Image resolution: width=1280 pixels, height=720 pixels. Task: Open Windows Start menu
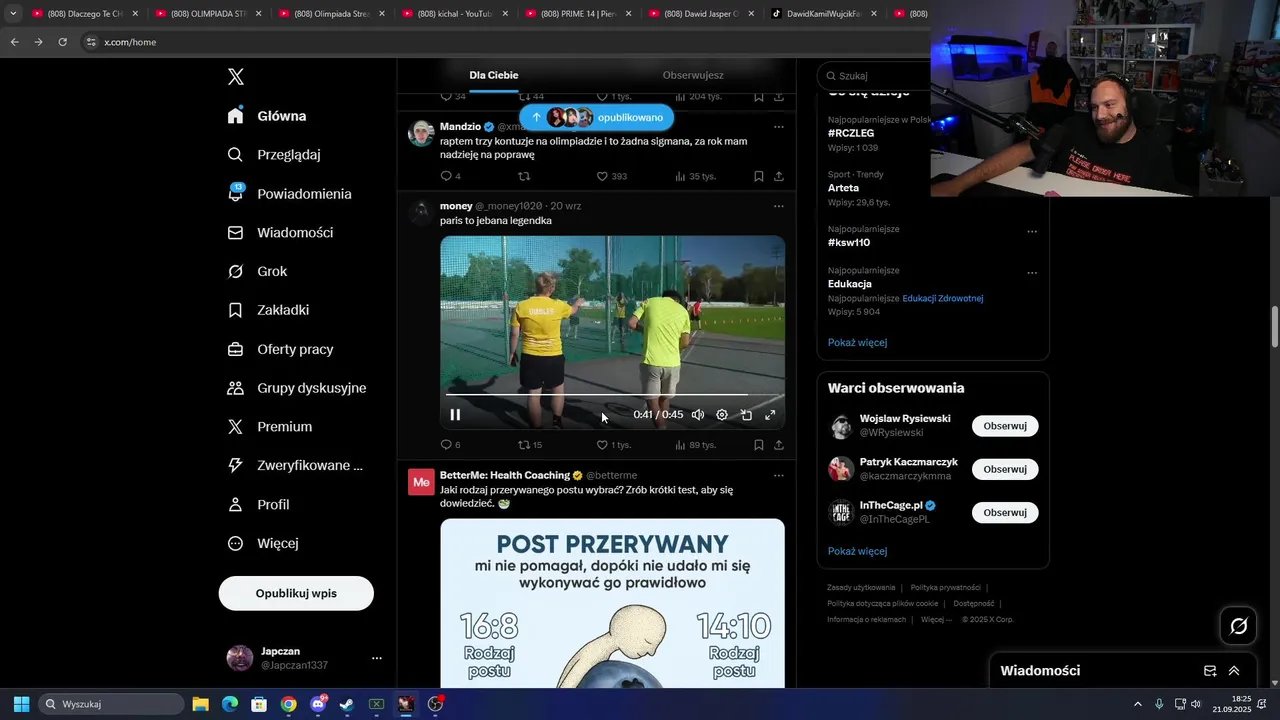tap(21, 704)
